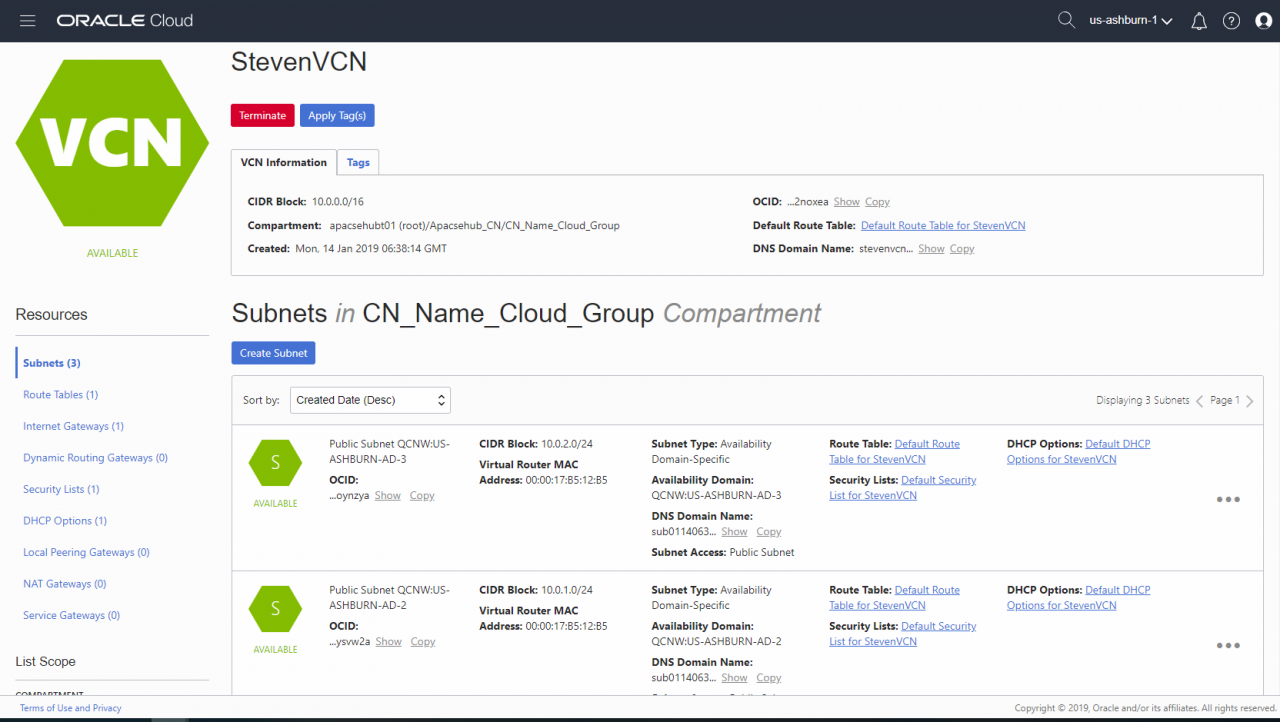Select the VCN Information tab
1280x722 pixels.
[x=283, y=161]
